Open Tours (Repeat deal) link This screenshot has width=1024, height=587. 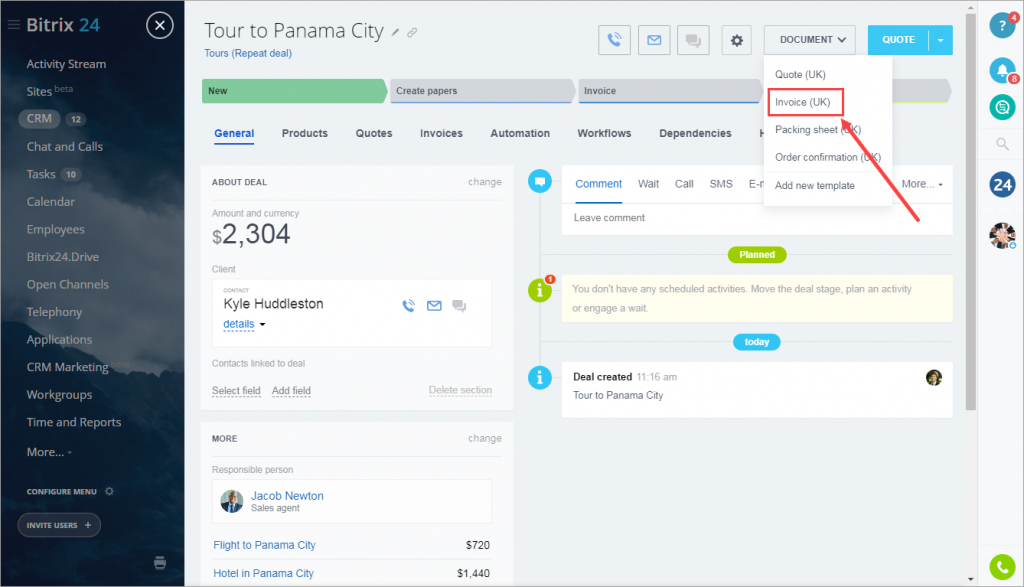point(248,54)
